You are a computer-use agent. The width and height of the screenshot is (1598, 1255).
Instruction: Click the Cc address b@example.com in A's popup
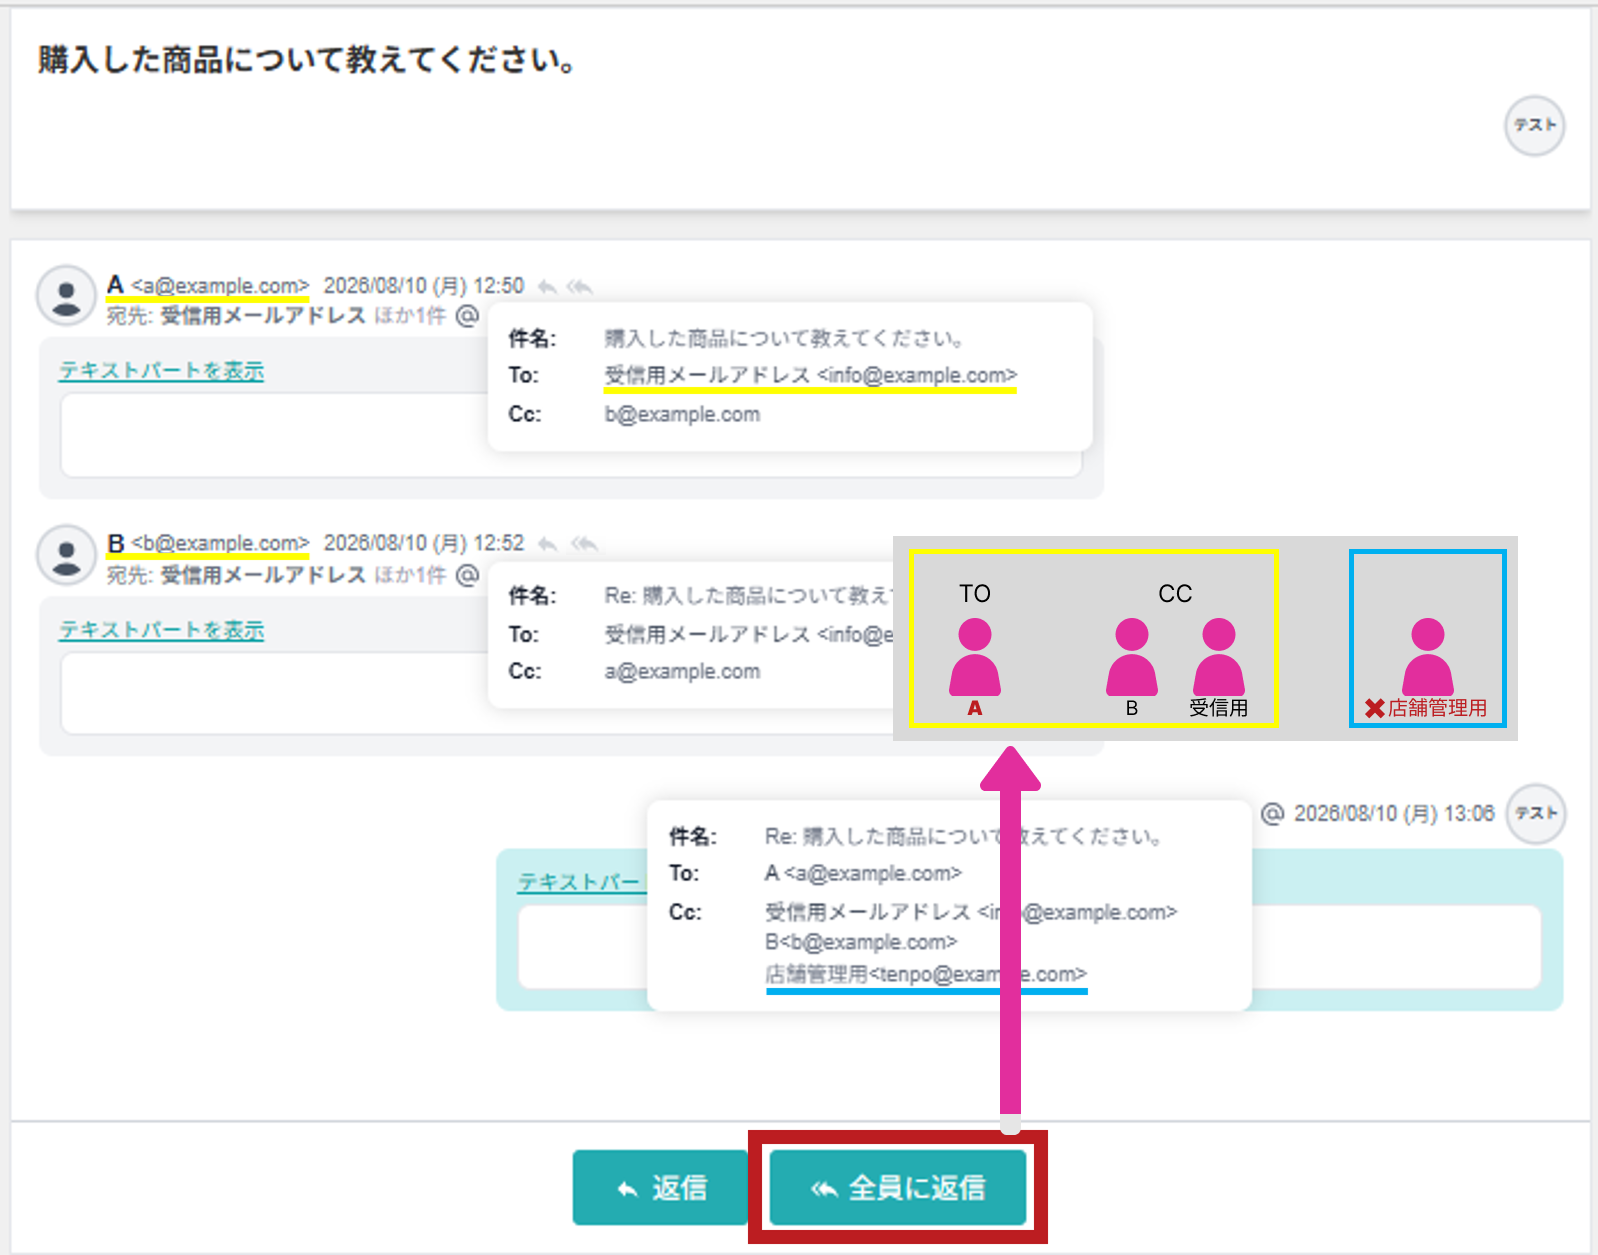[x=682, y=414]
